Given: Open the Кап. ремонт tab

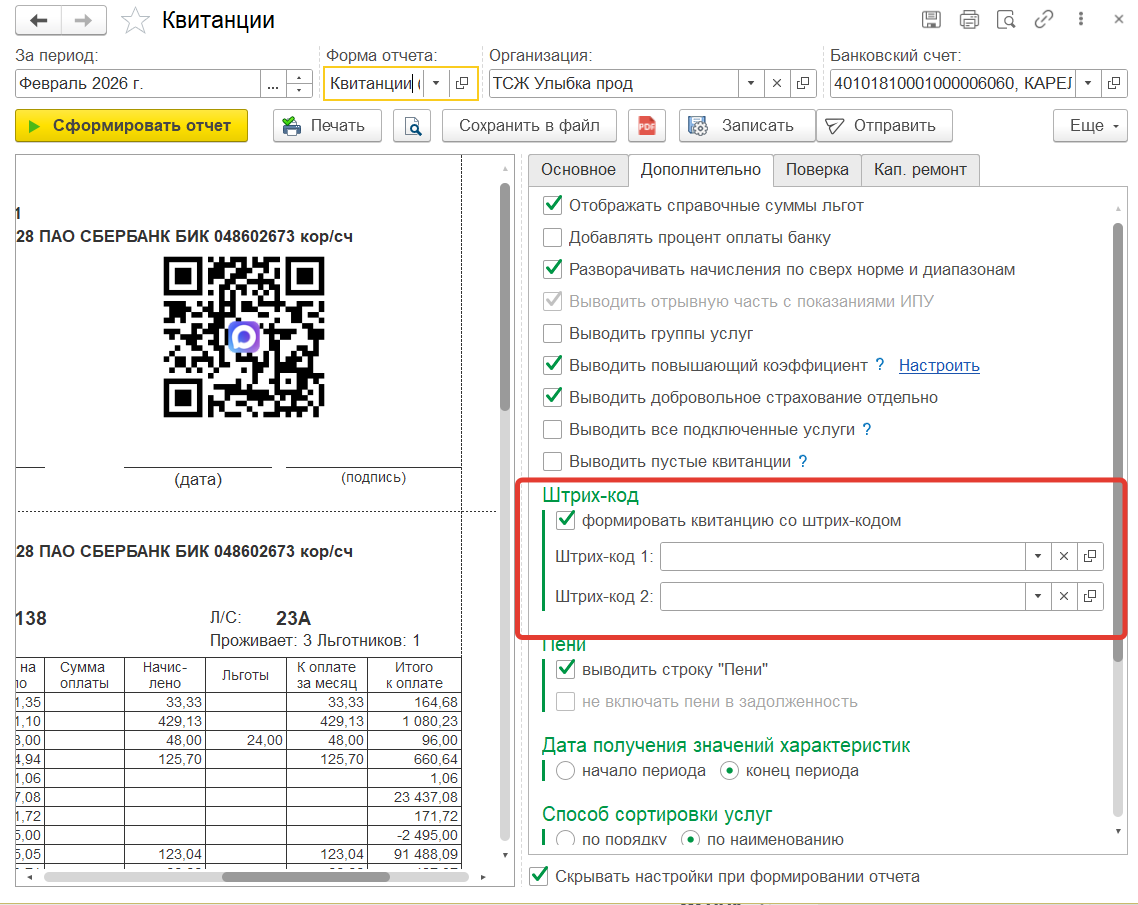Looking at the screenshot, I should tap(920, 170).
